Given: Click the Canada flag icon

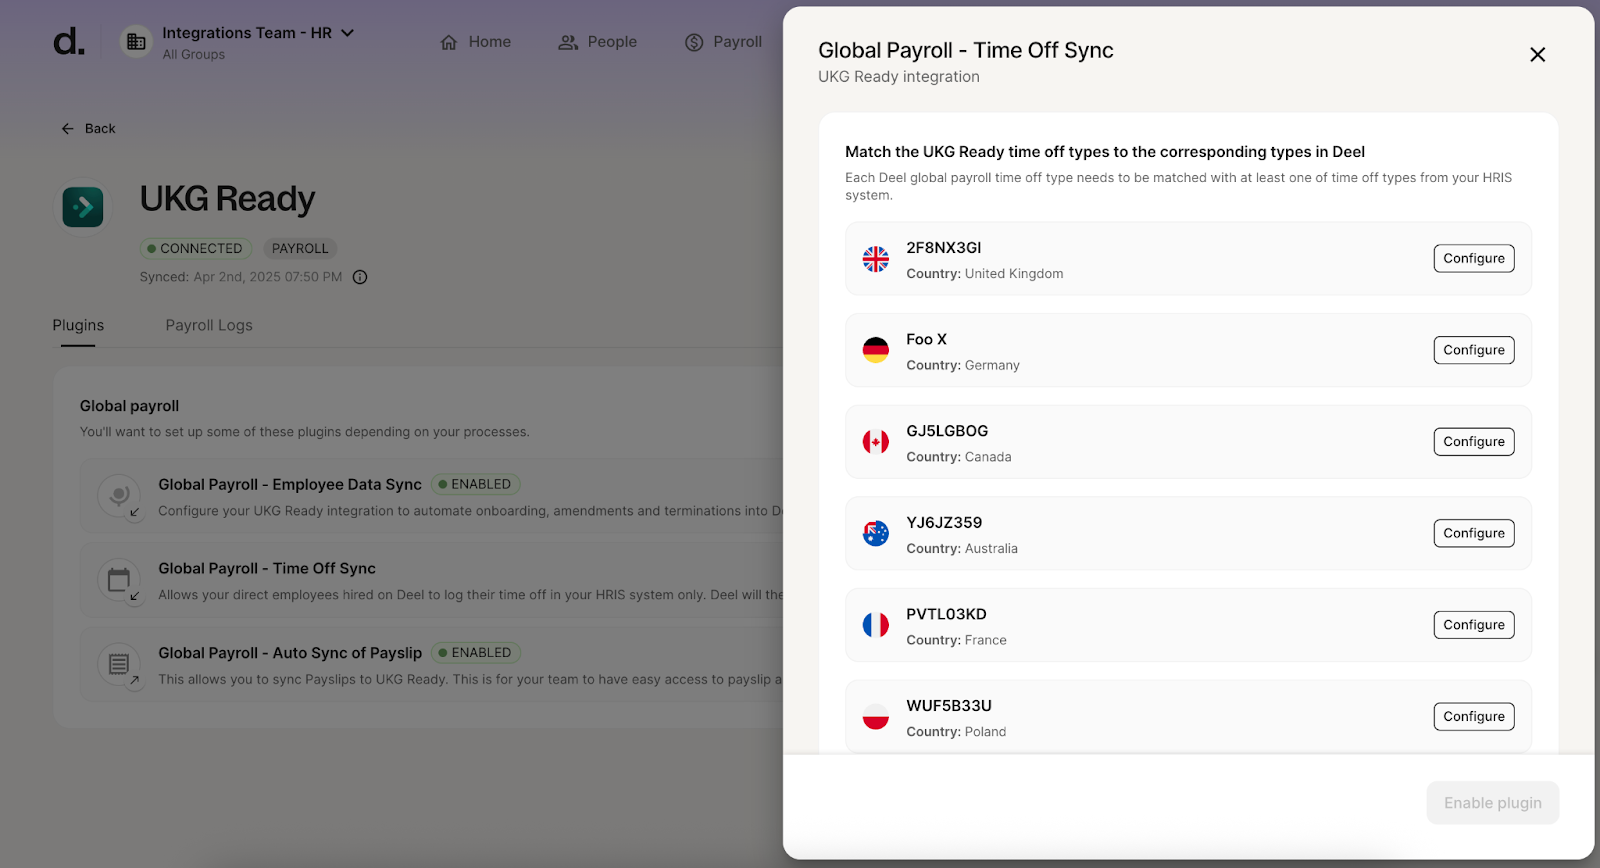Looking at the screenshot, I should (x=876, y=442).
